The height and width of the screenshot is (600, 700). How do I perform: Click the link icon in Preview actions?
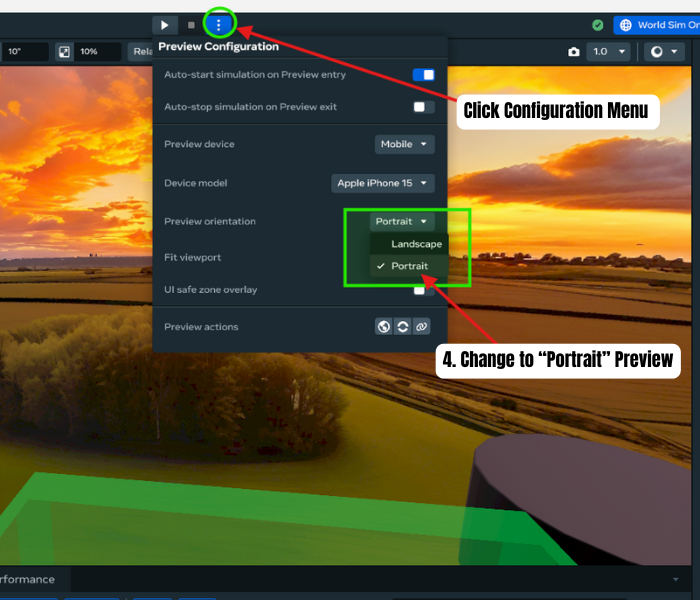(x=421, y=327)
